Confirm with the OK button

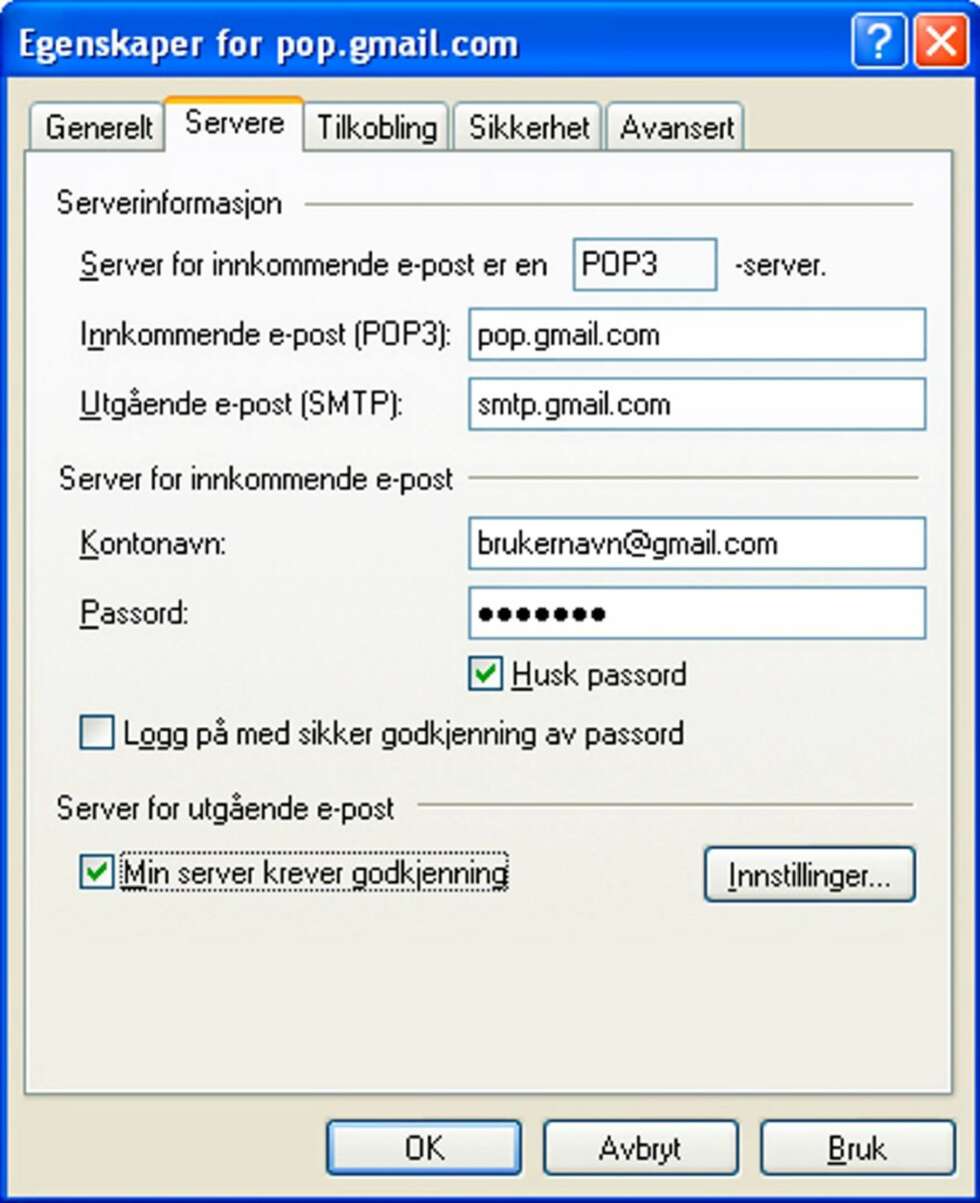(x=424, y=1147)
